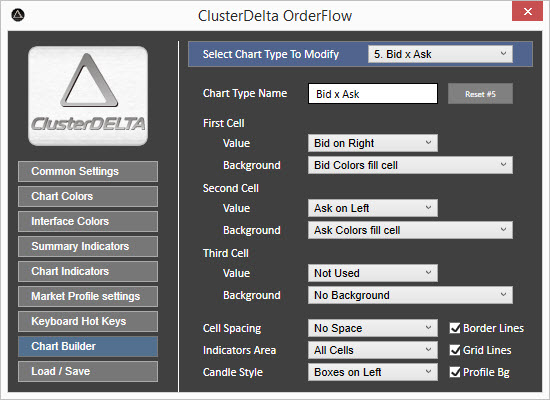Switch to the Chart Colors section
This screenshot has height=400, width=550.
(88, 196)
